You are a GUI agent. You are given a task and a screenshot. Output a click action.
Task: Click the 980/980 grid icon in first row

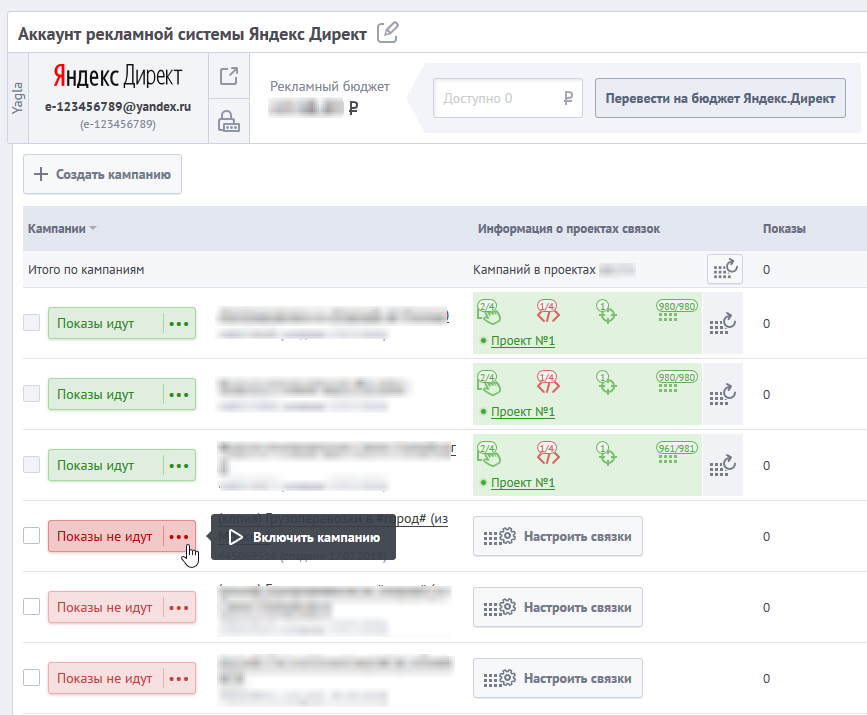[x=676, y=311]
